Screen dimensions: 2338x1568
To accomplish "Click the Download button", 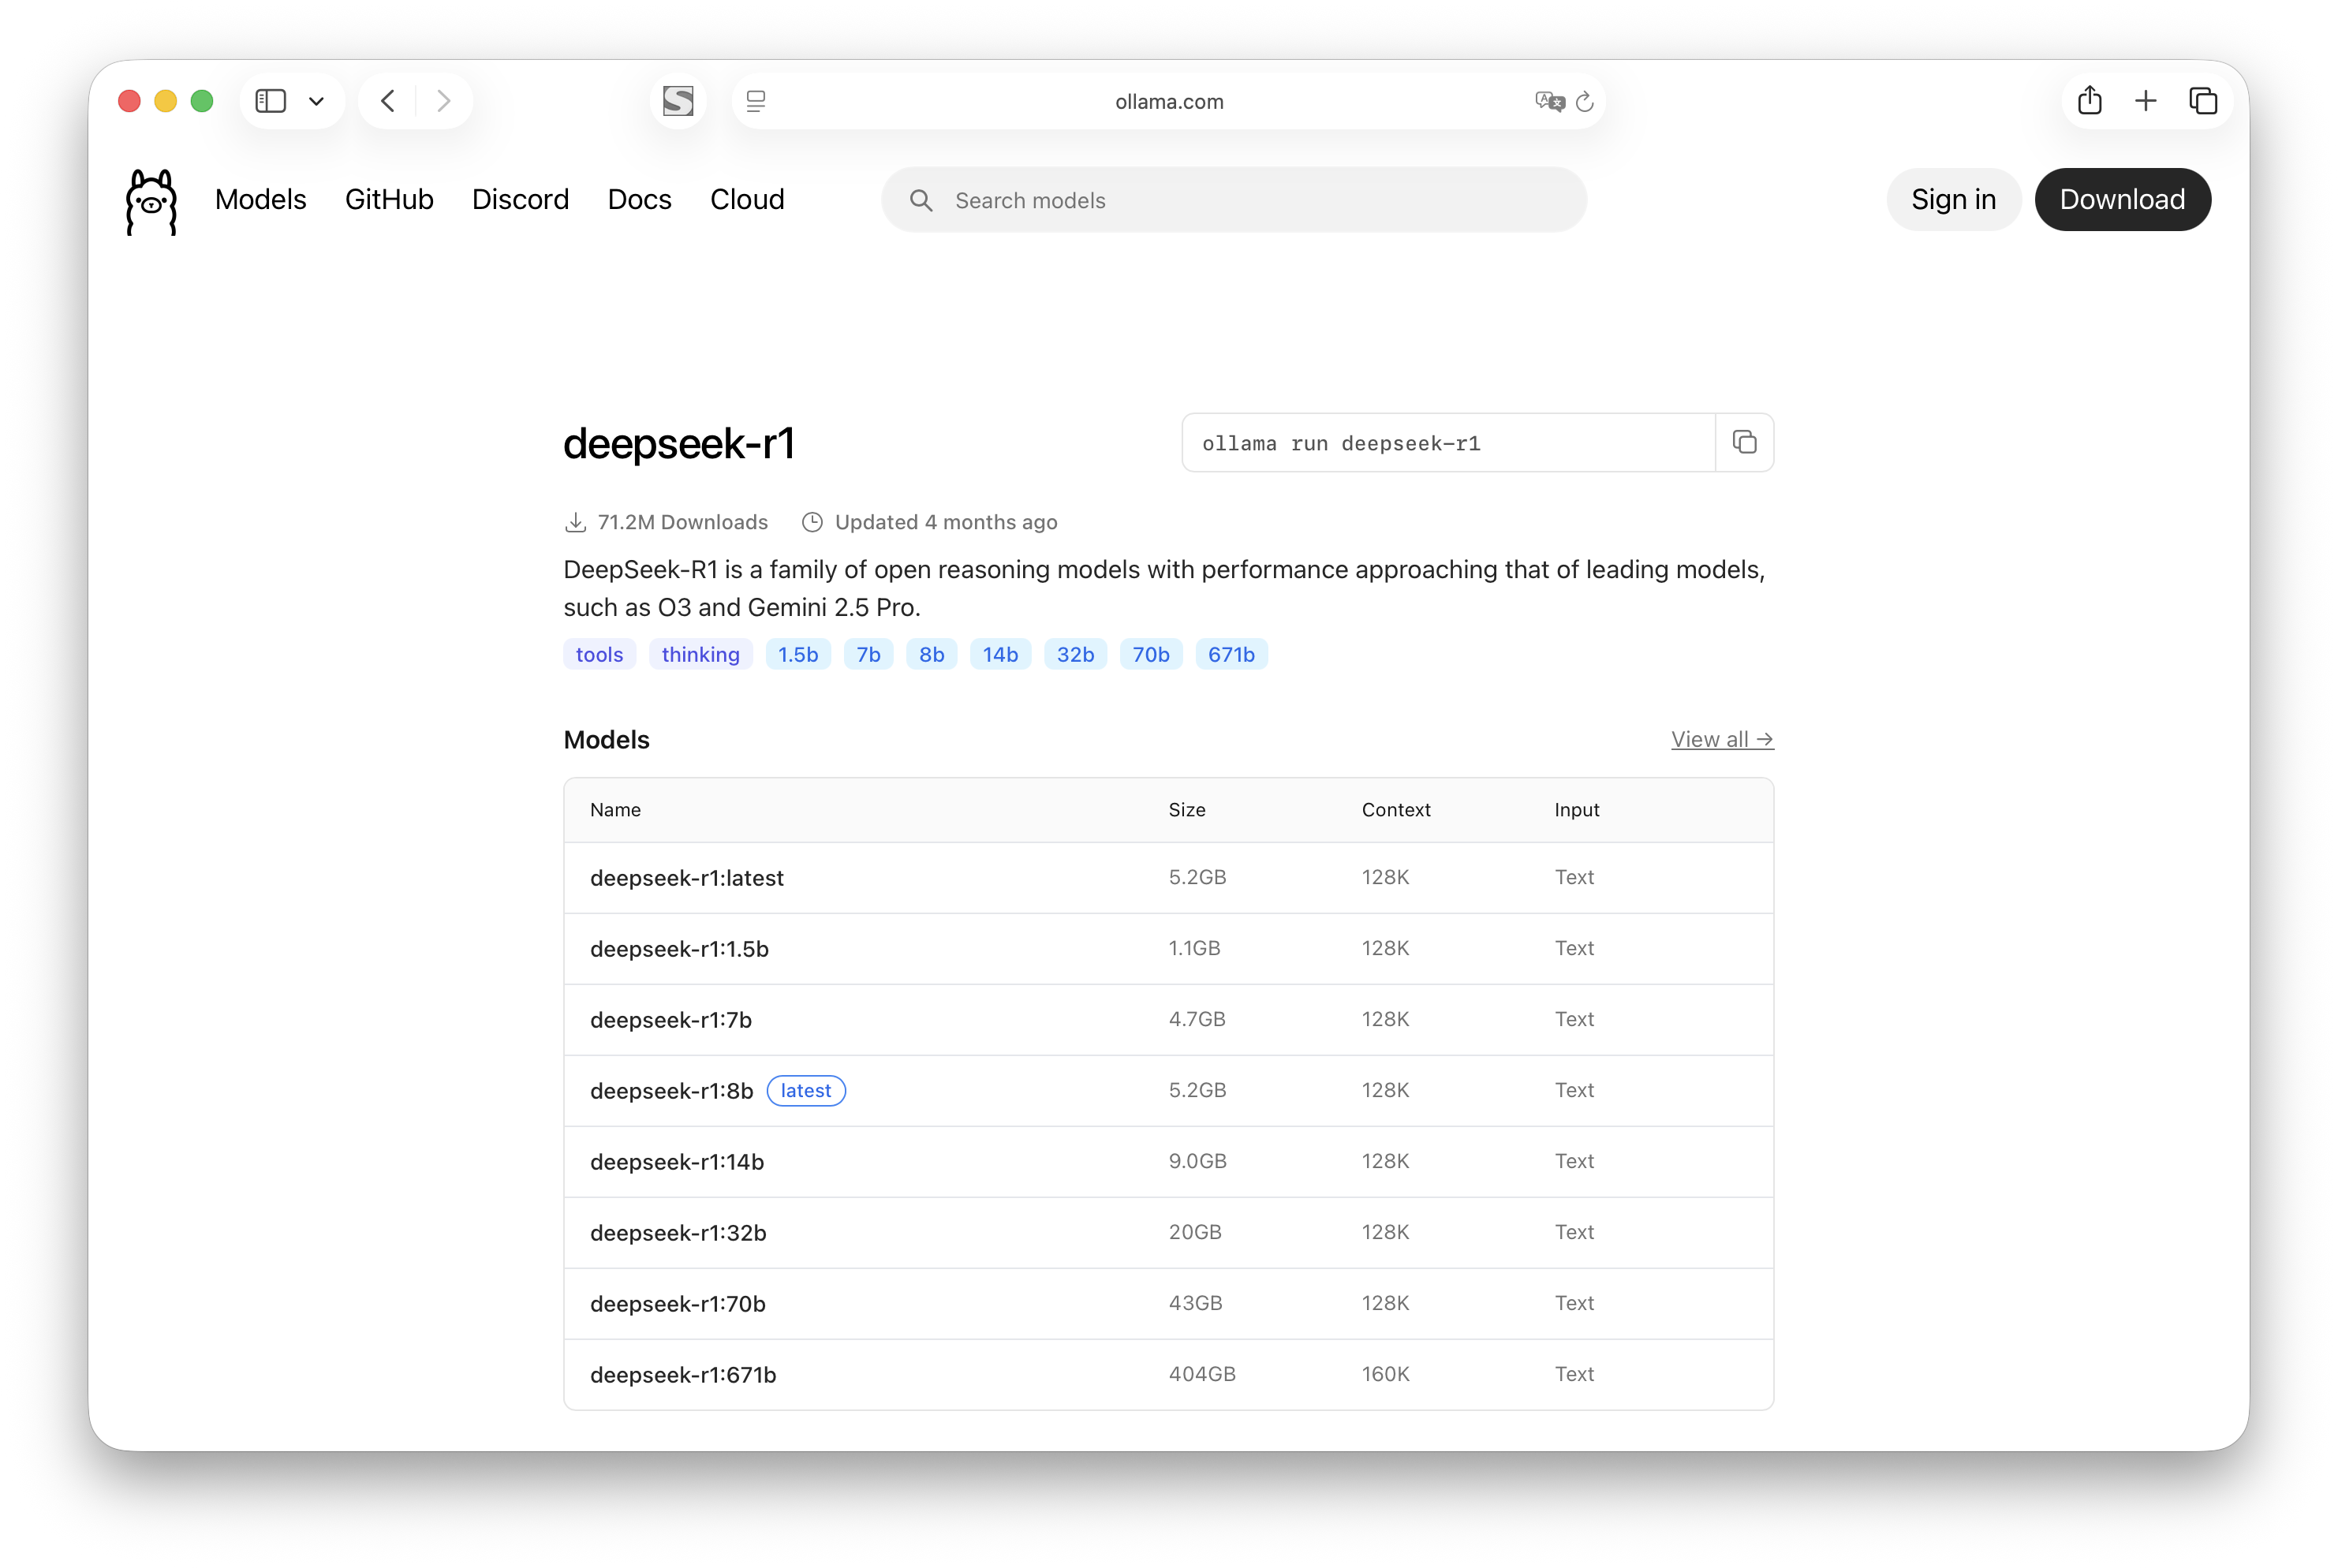I will click(2122, 199).
